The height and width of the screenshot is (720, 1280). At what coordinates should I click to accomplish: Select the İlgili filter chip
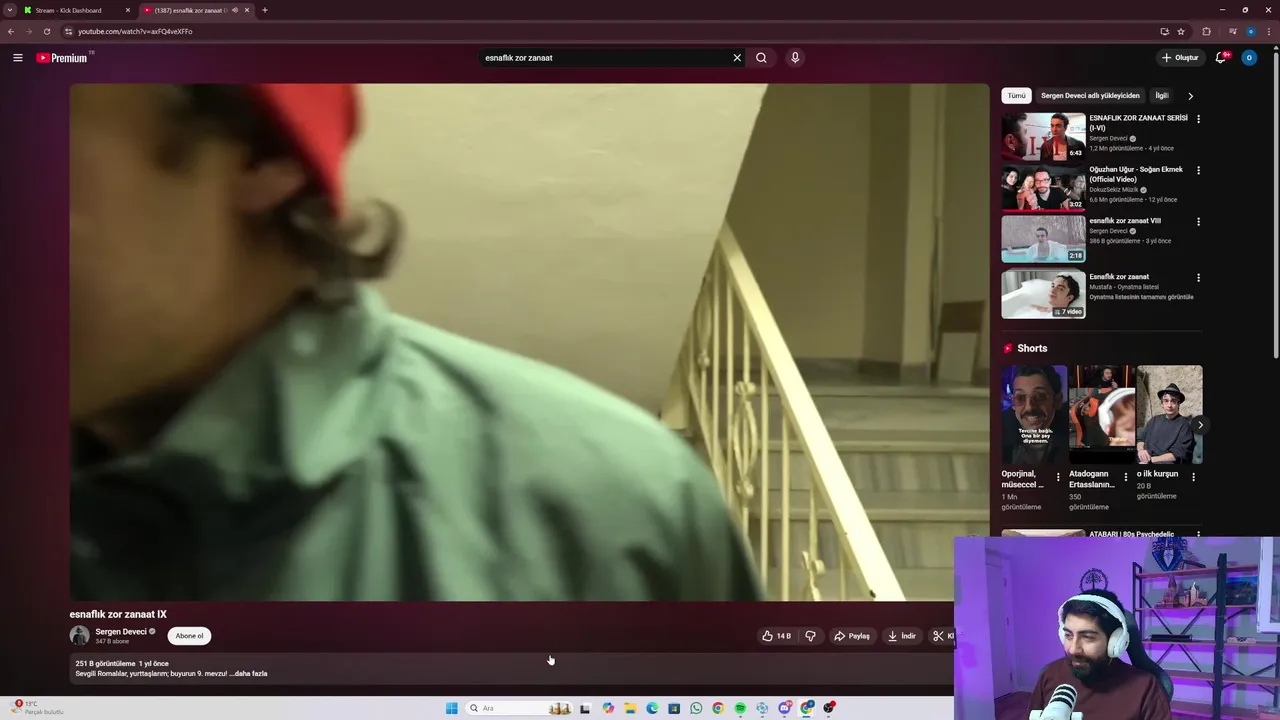1161,96
